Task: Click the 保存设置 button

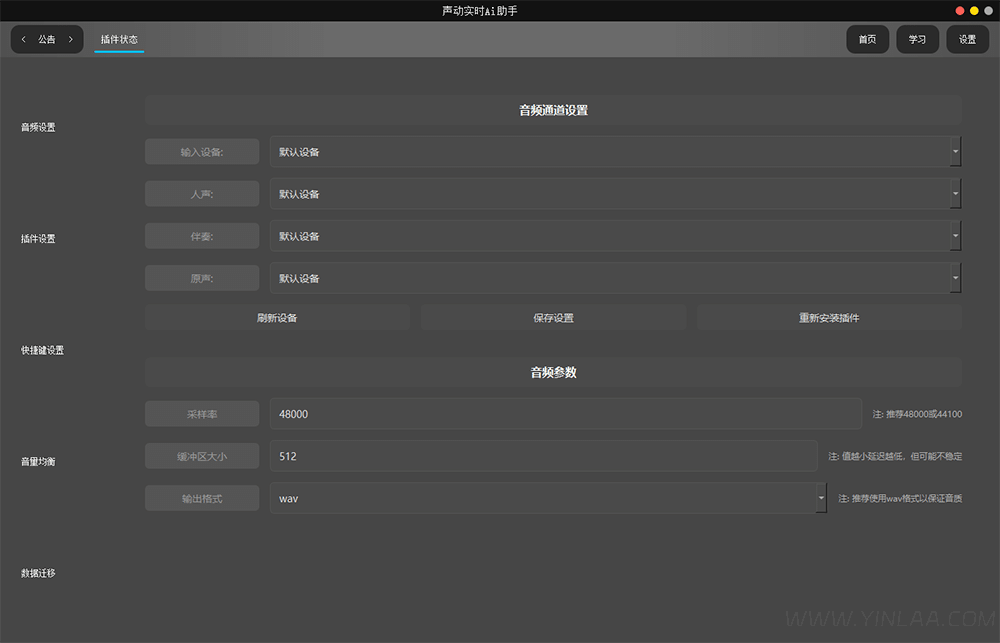Action: click(553, 318)
